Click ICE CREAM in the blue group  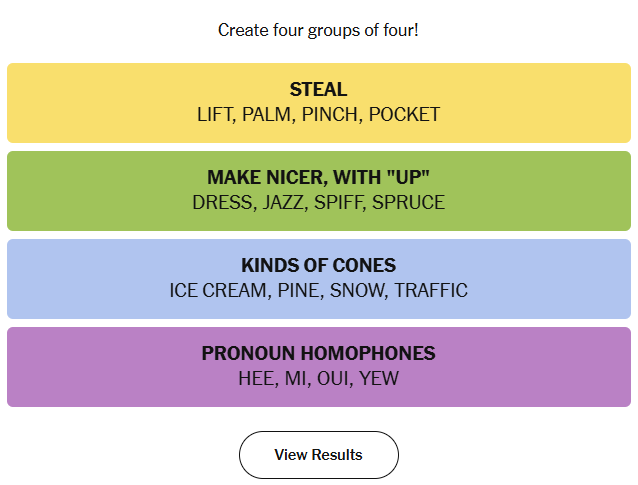[213, 290]
